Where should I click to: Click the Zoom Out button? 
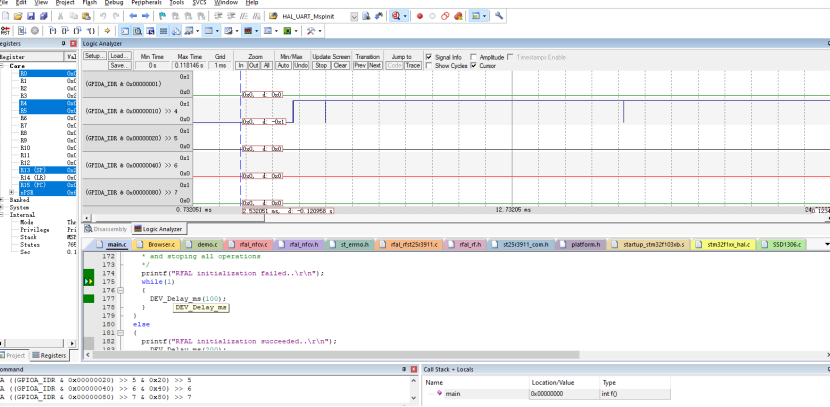254,65
